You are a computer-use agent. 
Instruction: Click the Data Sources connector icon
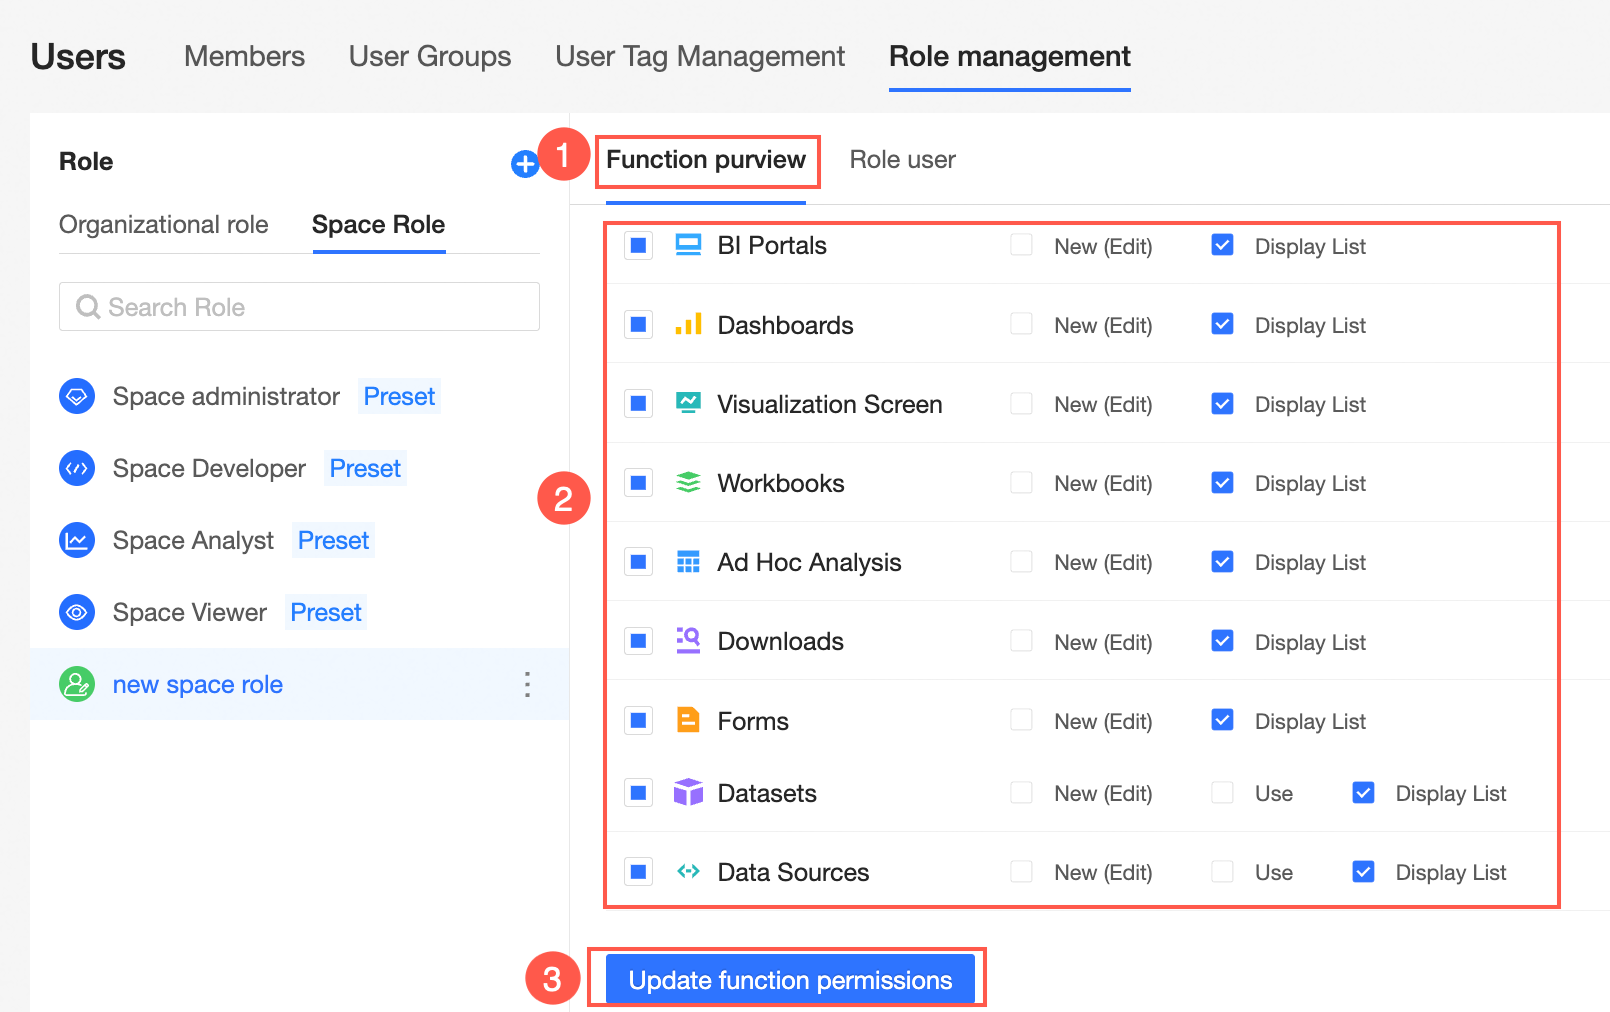(688, 871)
